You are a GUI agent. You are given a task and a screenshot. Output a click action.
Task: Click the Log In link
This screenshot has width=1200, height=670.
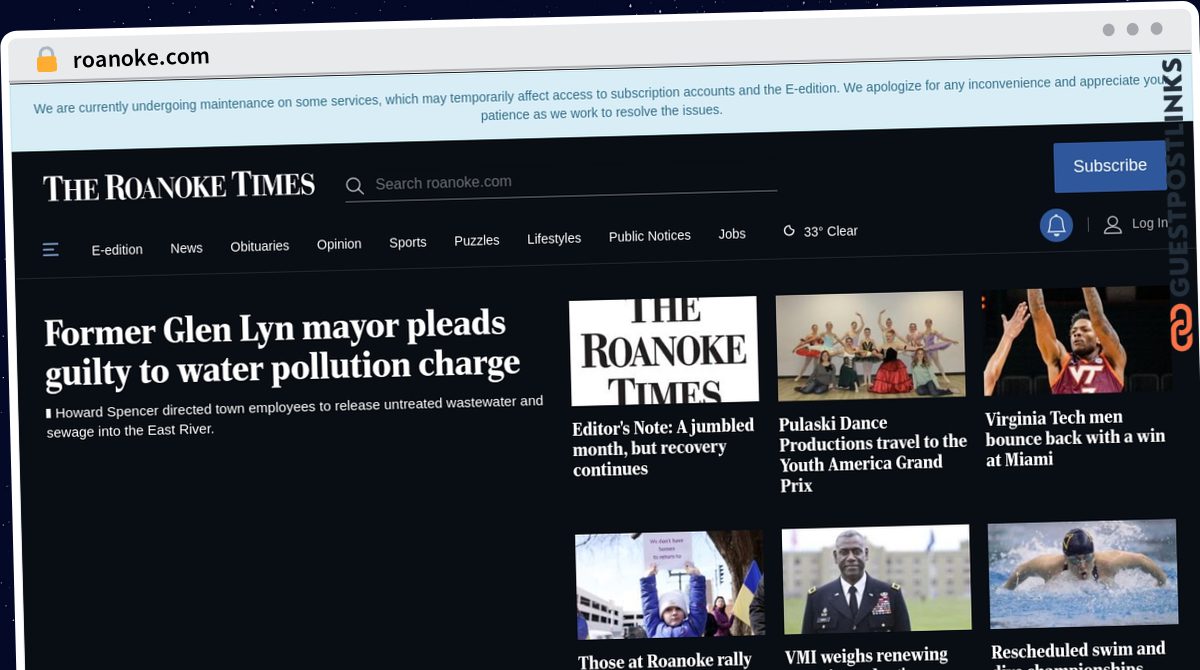(x=1150, y=223)
